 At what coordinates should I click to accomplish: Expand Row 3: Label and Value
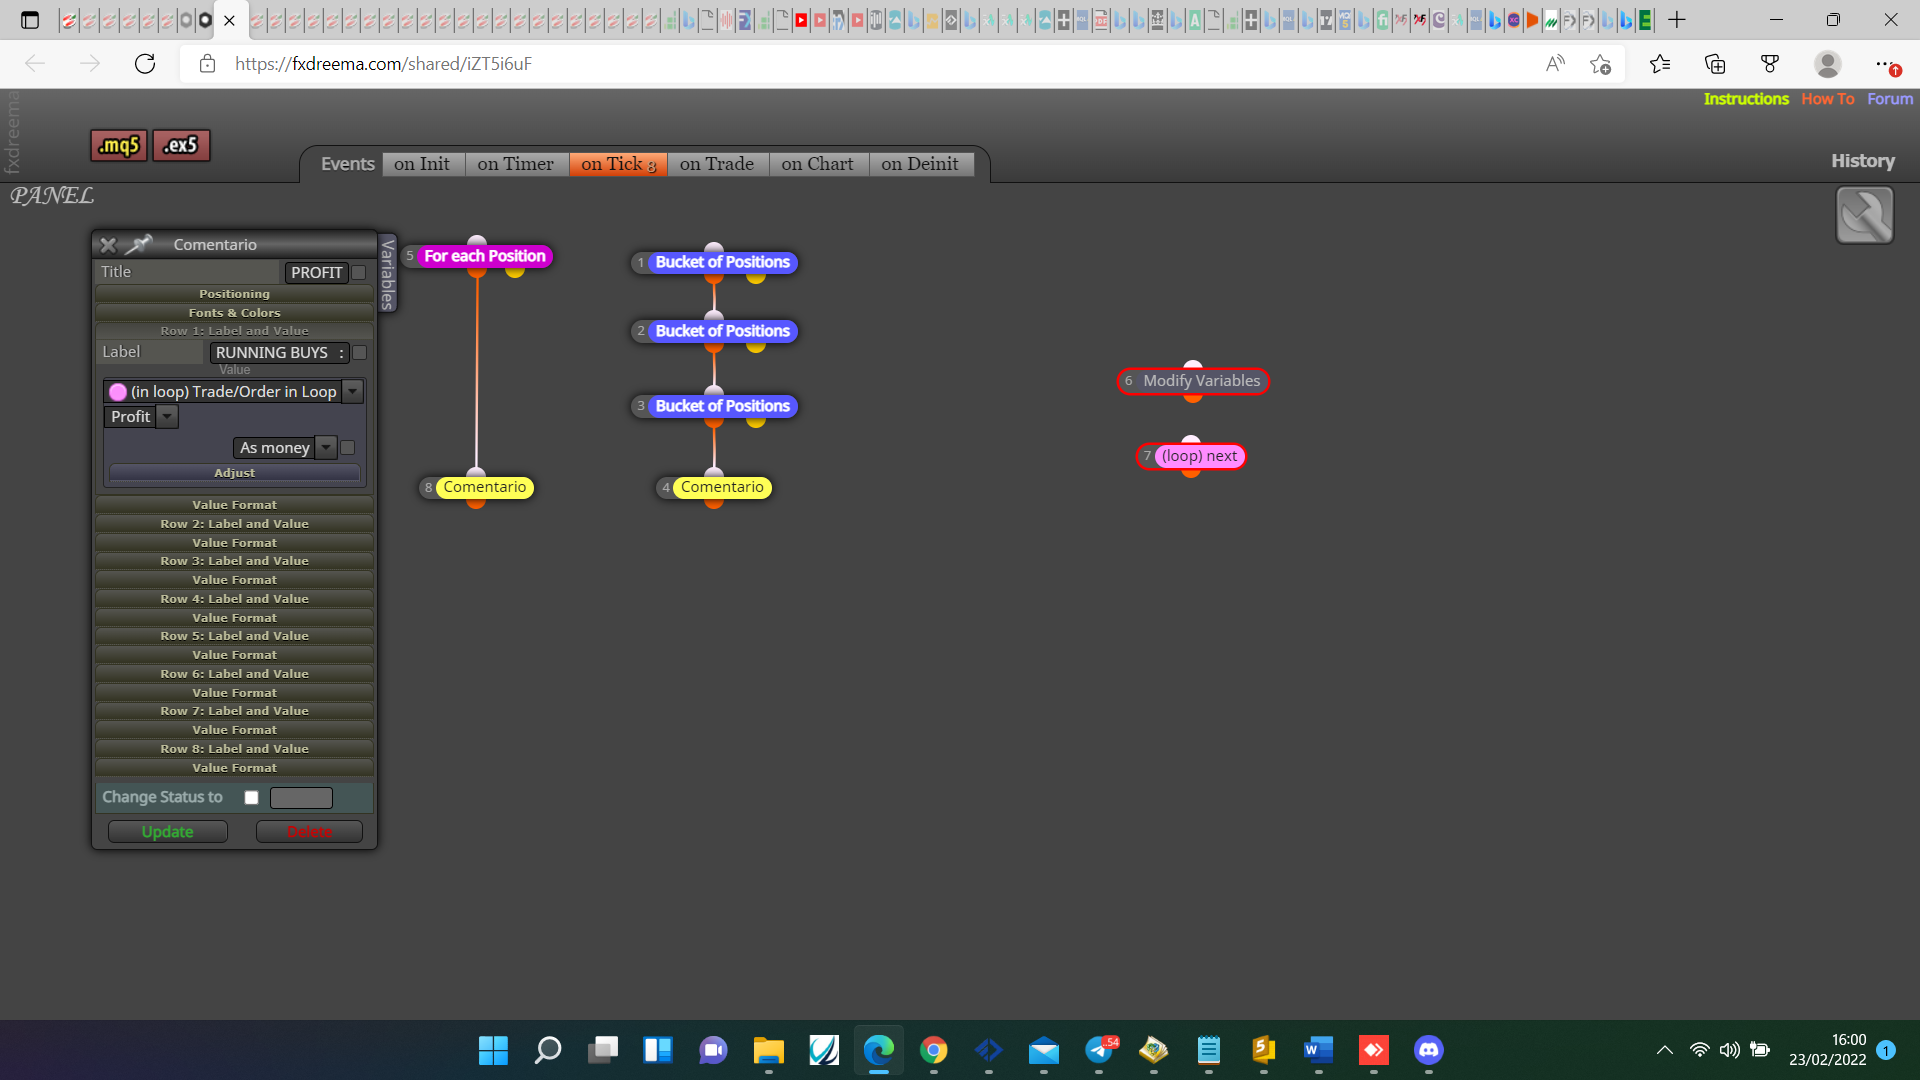234,561
